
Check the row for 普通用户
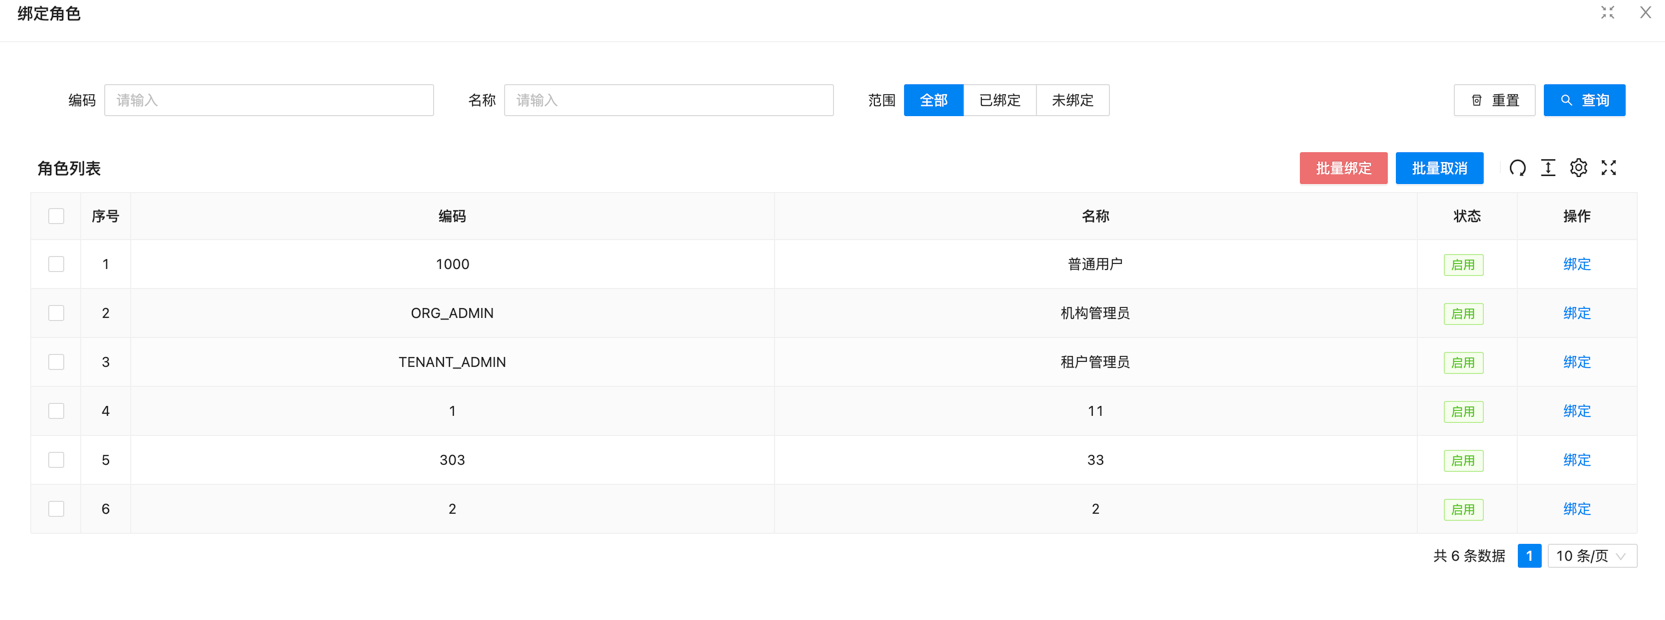(x=56, y=264)
